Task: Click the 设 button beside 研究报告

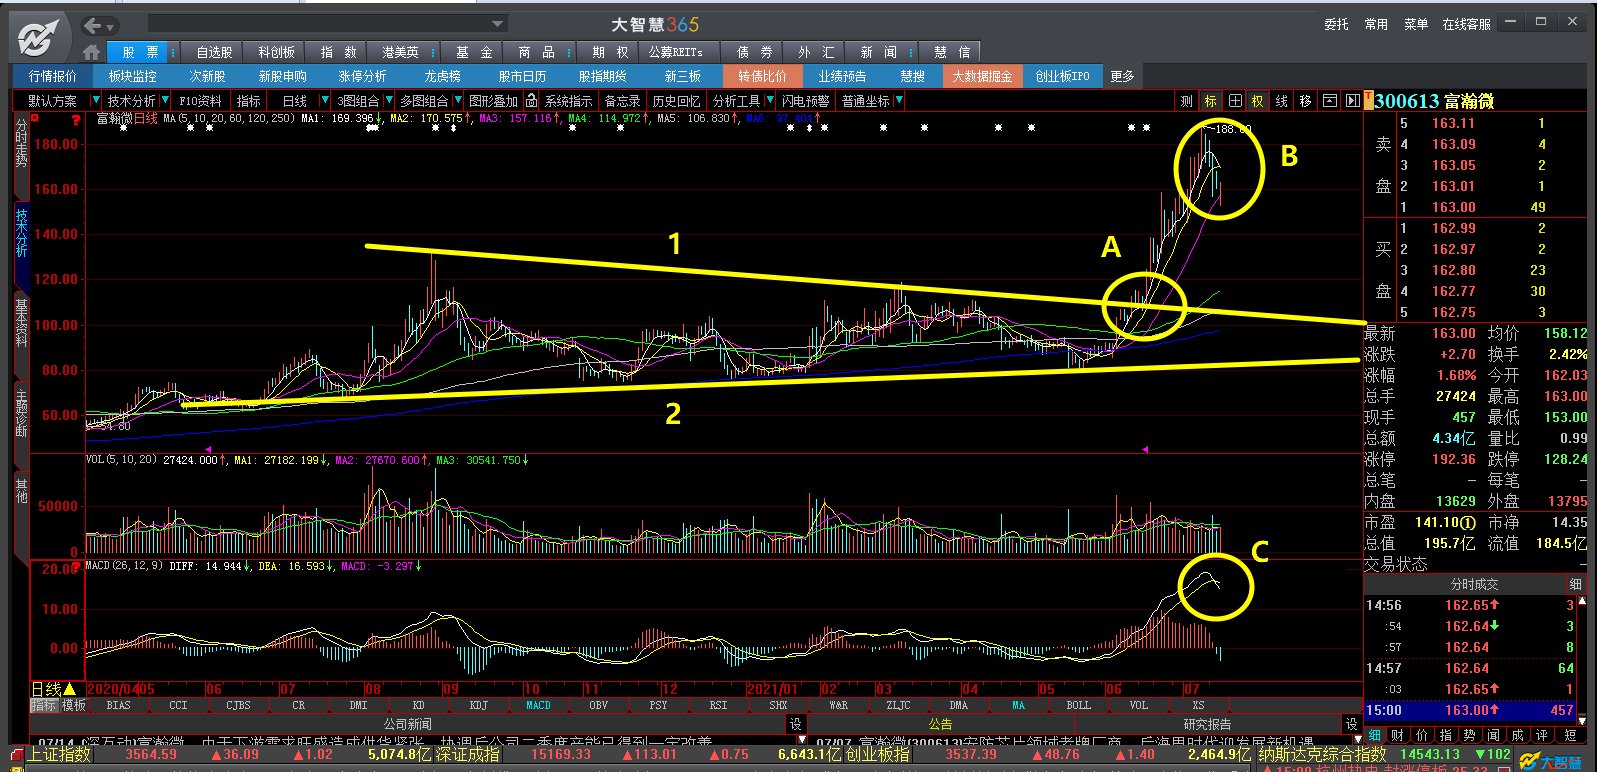Action: [x=1351, y=724]
